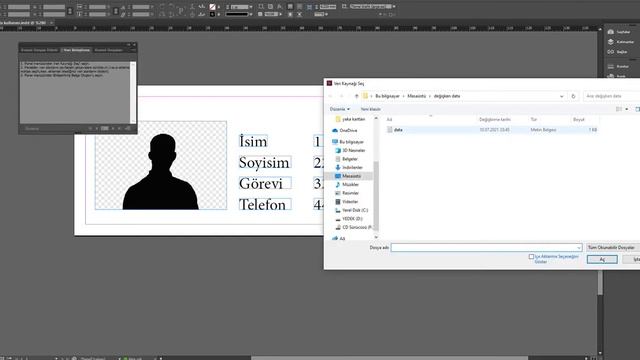
Task: Open the Düzenle dropdown in file dialog
Action: tap(340, 109)
